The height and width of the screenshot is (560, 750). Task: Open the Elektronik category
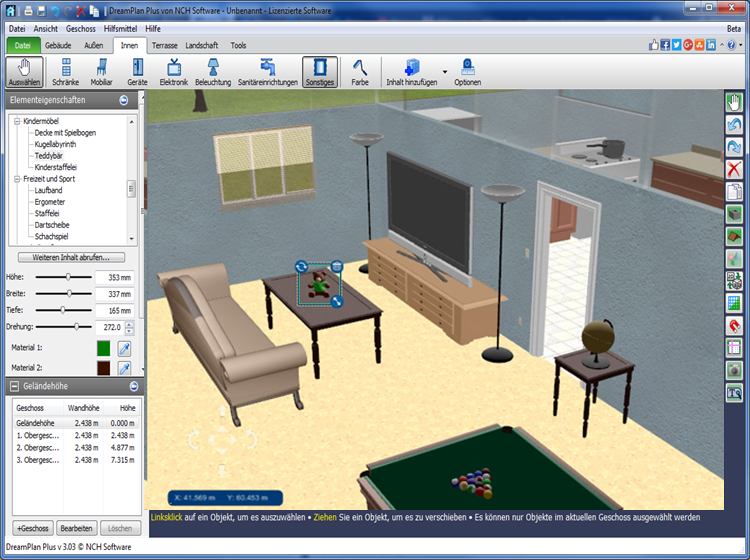click(x=174, y=72)
